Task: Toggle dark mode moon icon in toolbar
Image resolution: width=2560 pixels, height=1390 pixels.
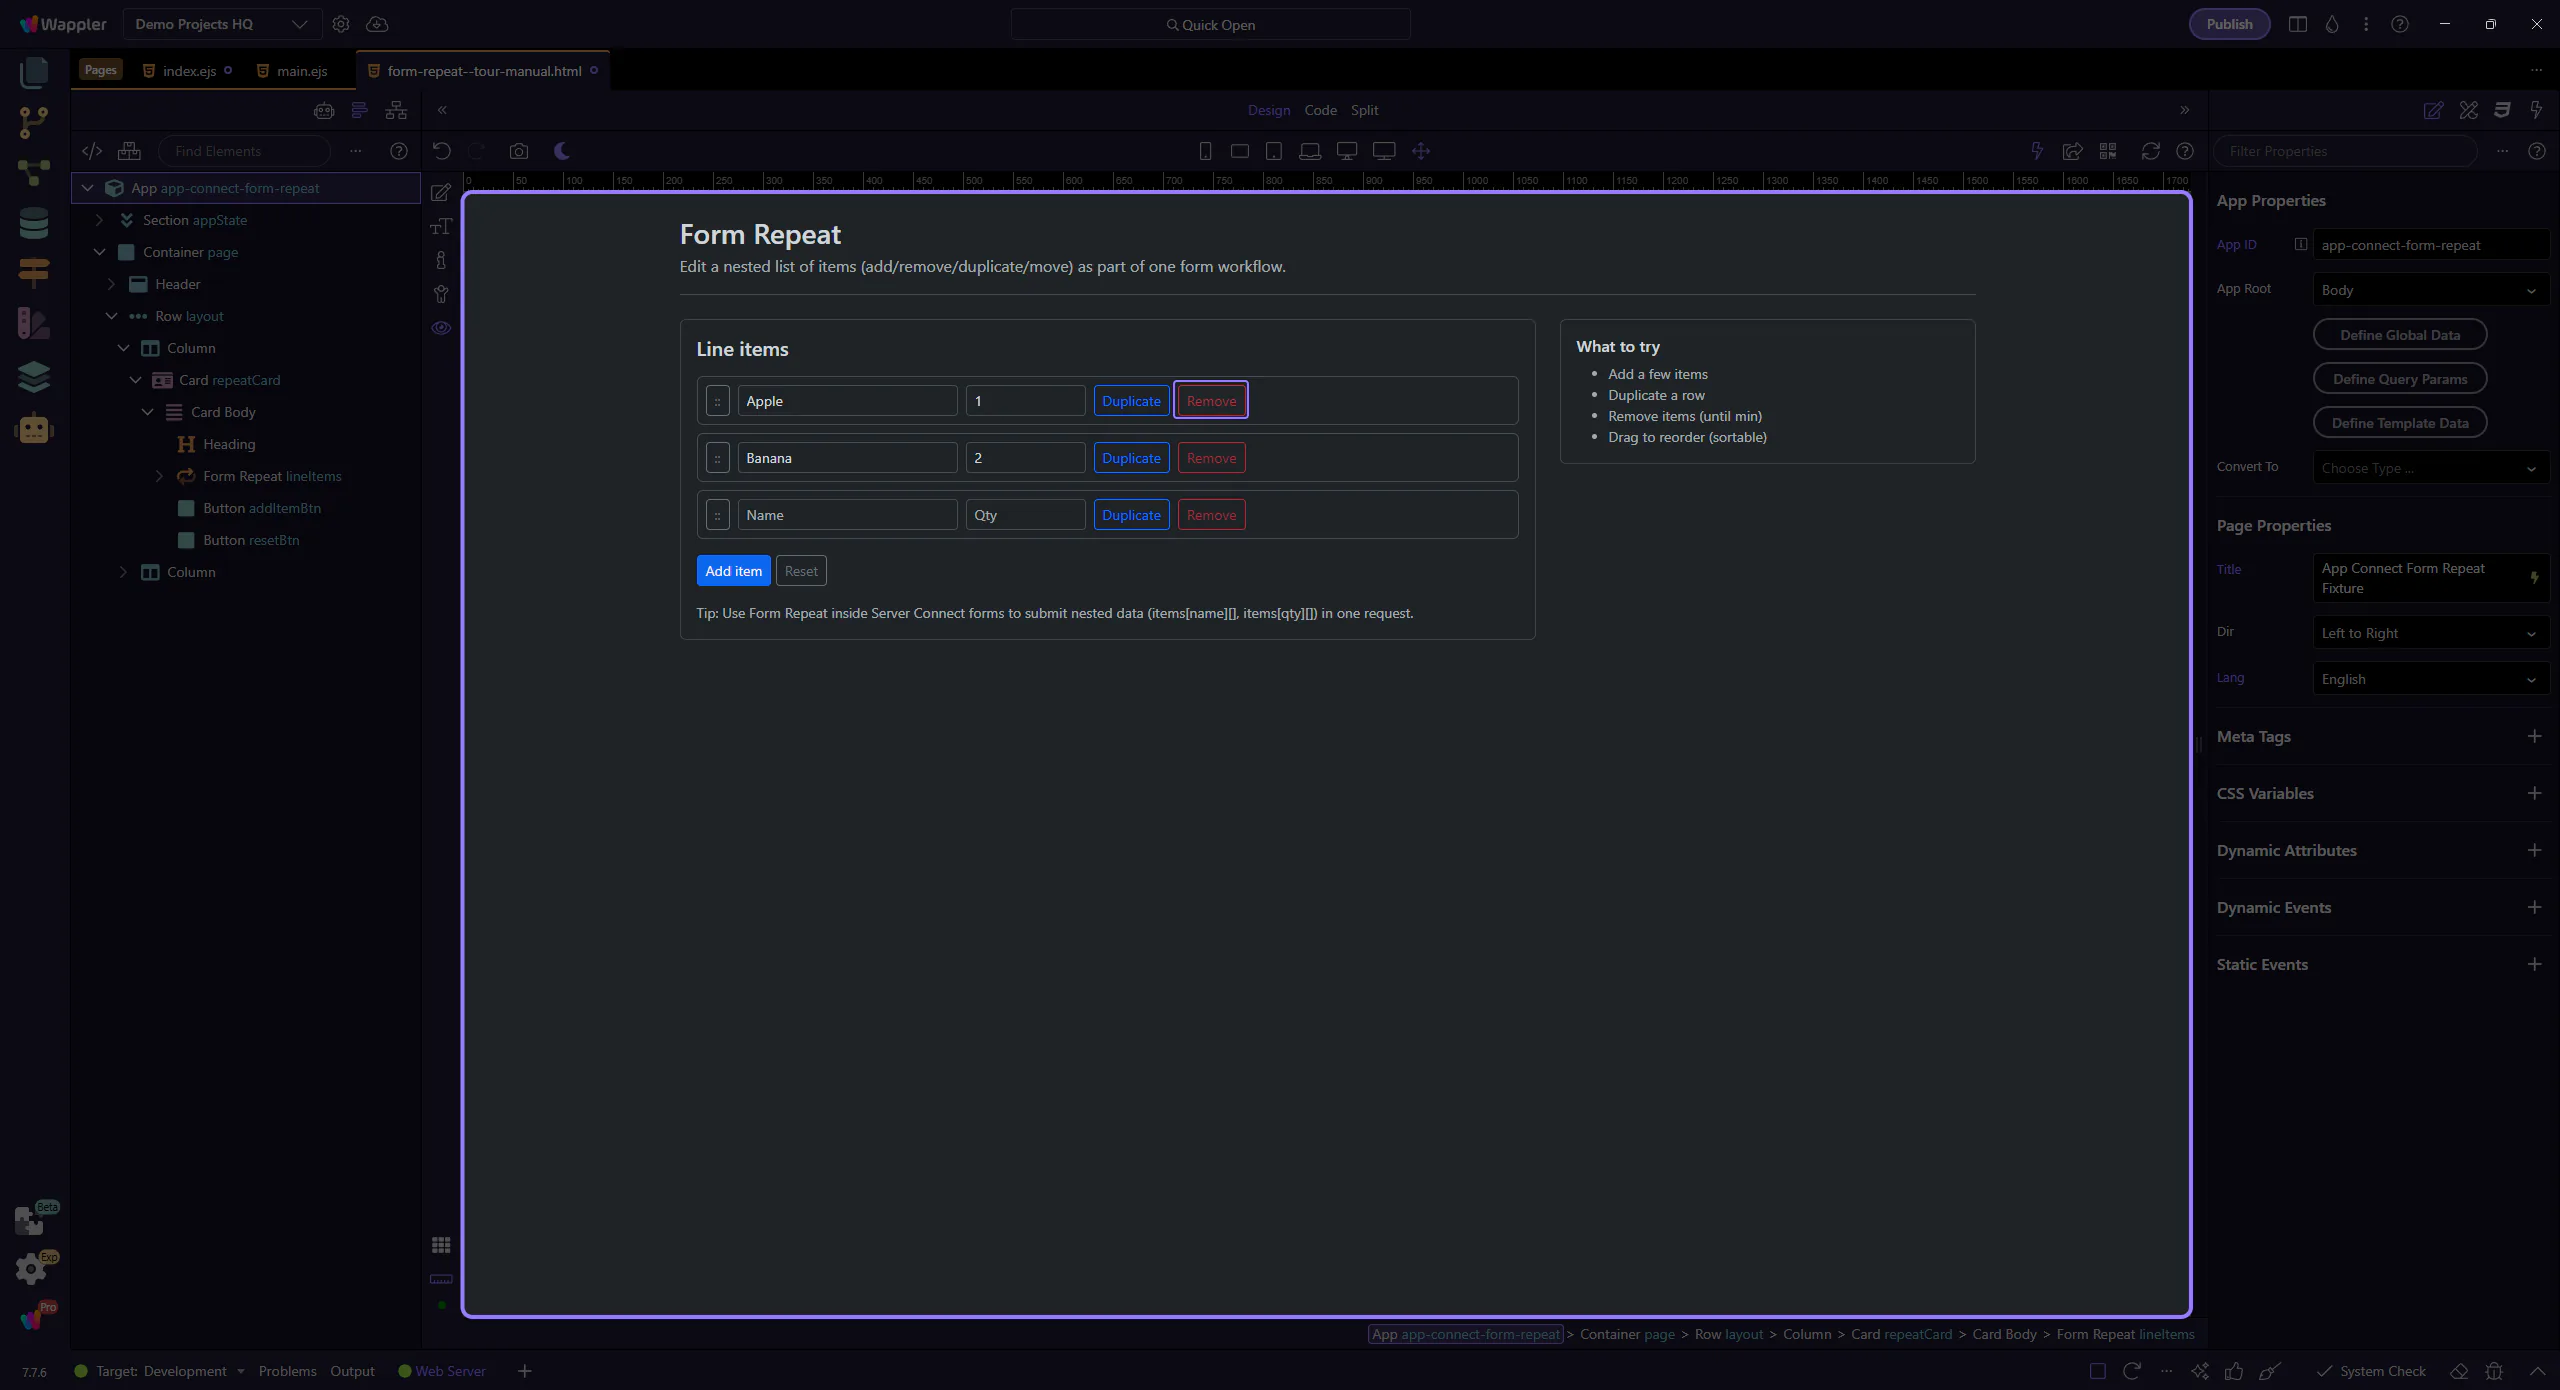Action: pyautogui.click(x=562, y=151)
